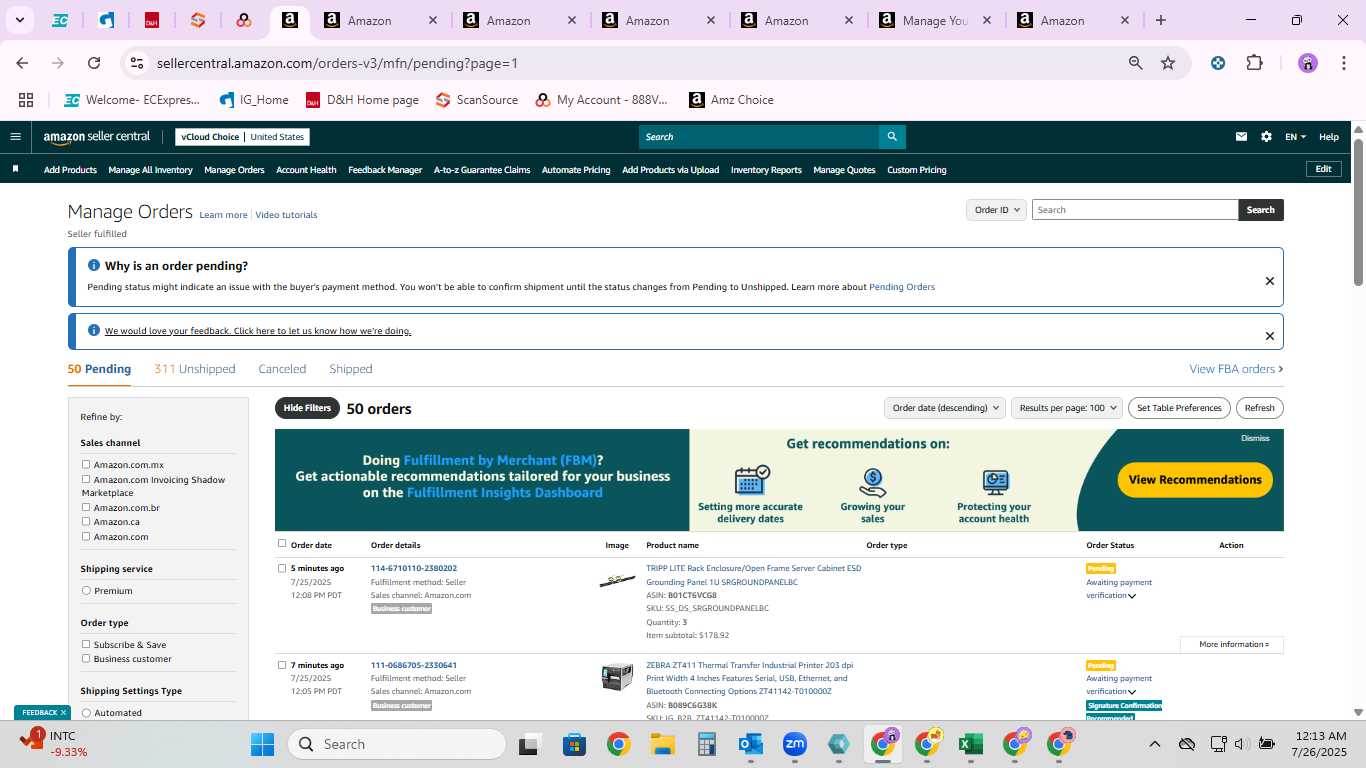Screen dimensions: 1366x768
Task: Expand More information for first order
Action: tap(1232, 645)
